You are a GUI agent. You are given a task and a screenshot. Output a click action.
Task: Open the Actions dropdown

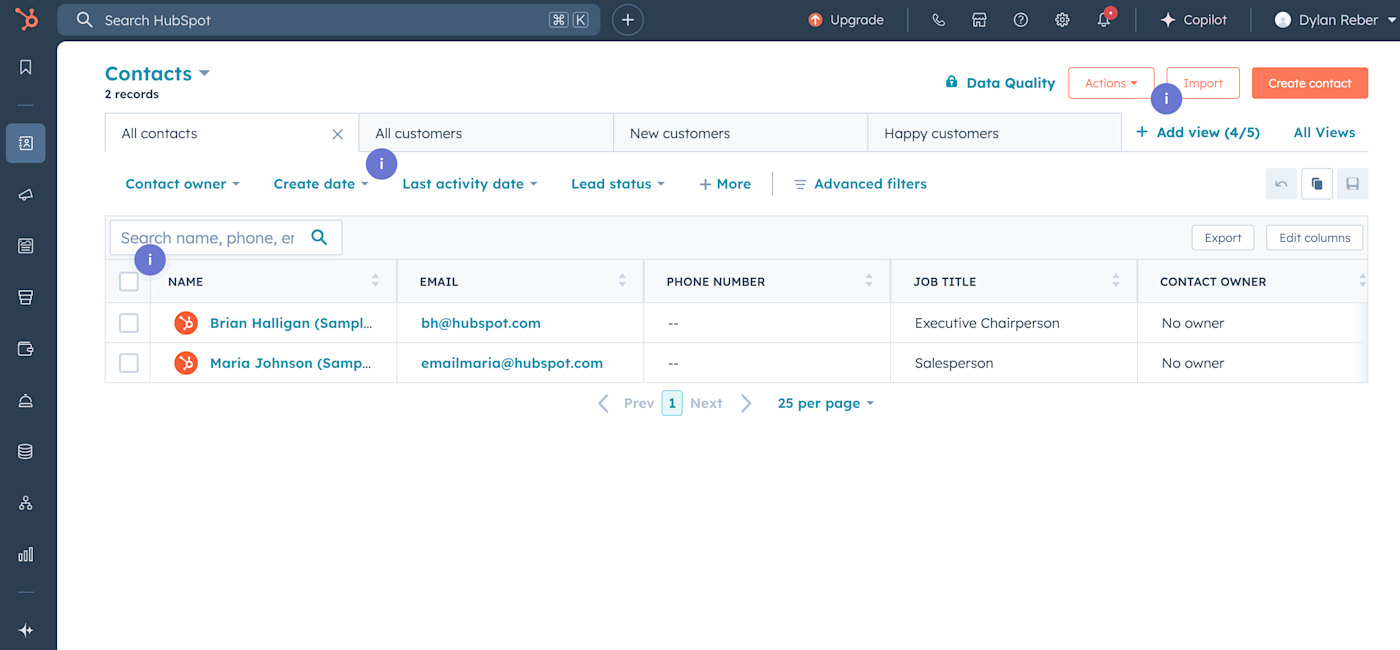(1111, 83)
